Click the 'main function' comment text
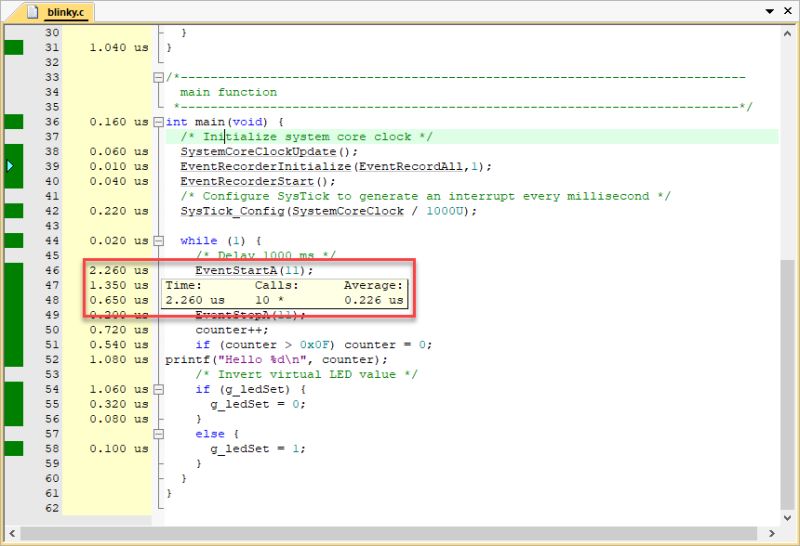Image resolution: width=800 pixels, height=546 pixels. click(229, 92)
